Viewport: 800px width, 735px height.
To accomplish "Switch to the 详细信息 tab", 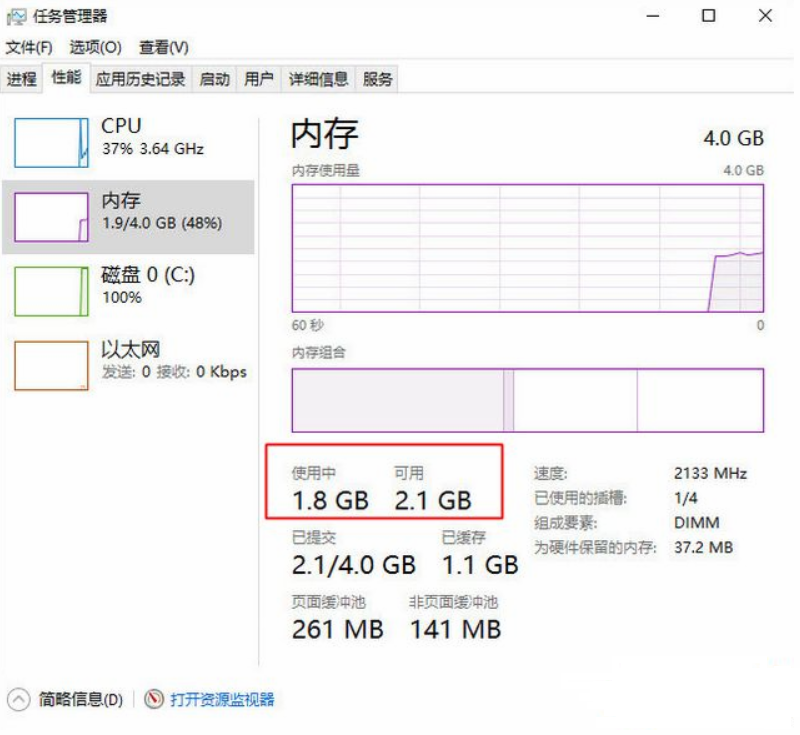I will [x=317, y=78].
